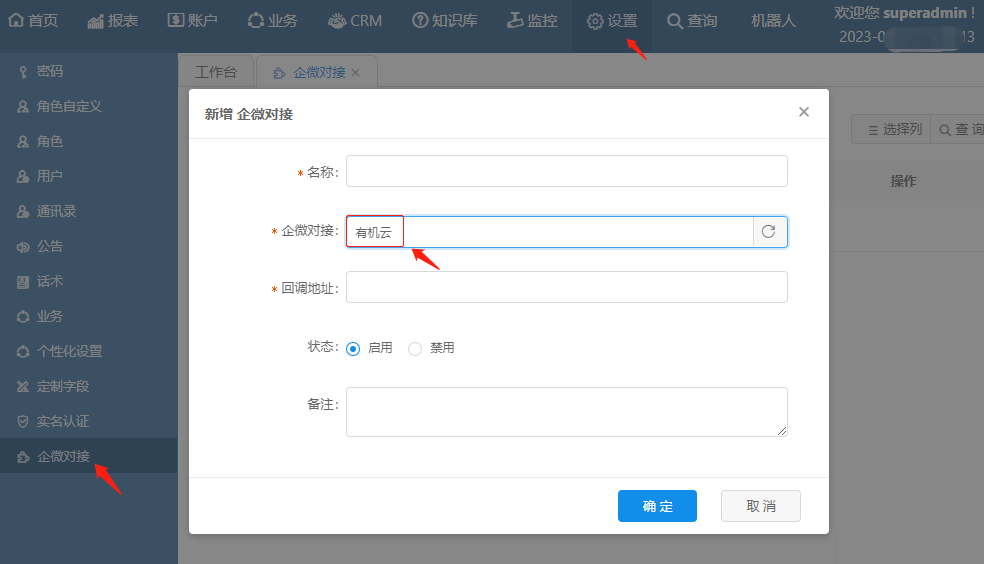The height and width of the screenshot is (564, 984).
Task: Click the refresh icon in 企微对接 field
Action: tap(769, 231)
